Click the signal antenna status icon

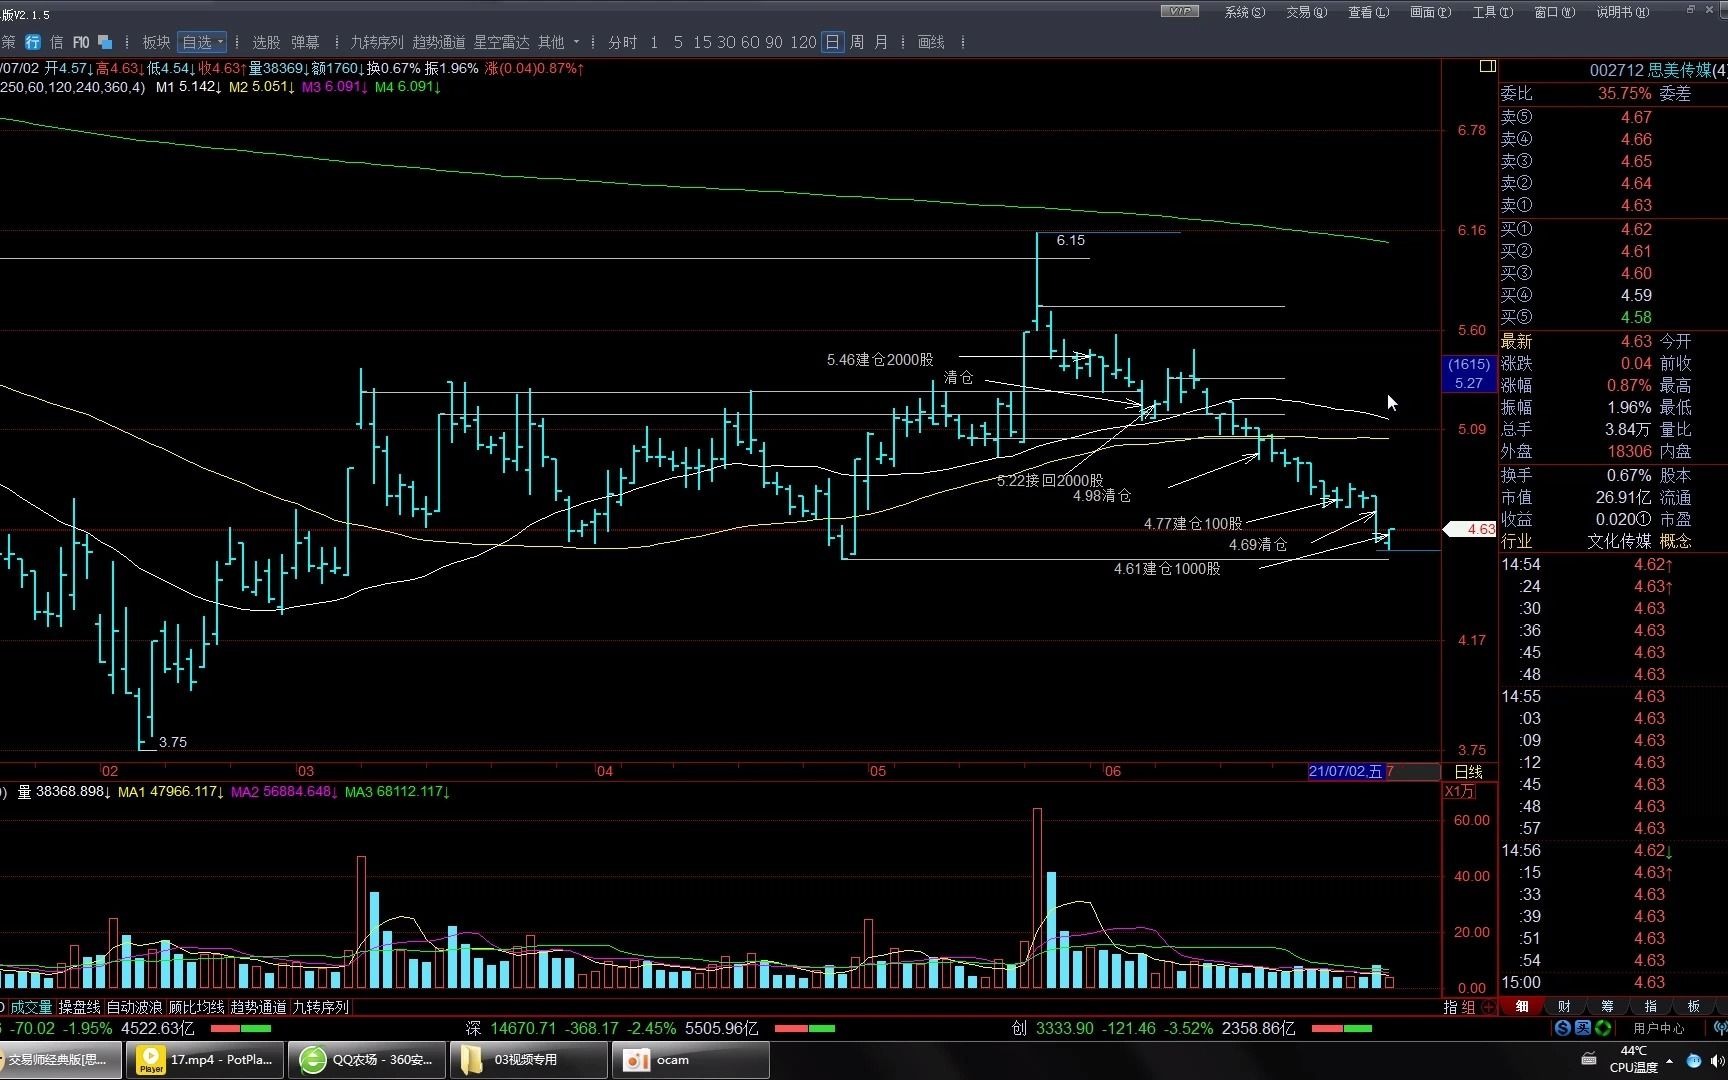click(x=1720, y=1028)
